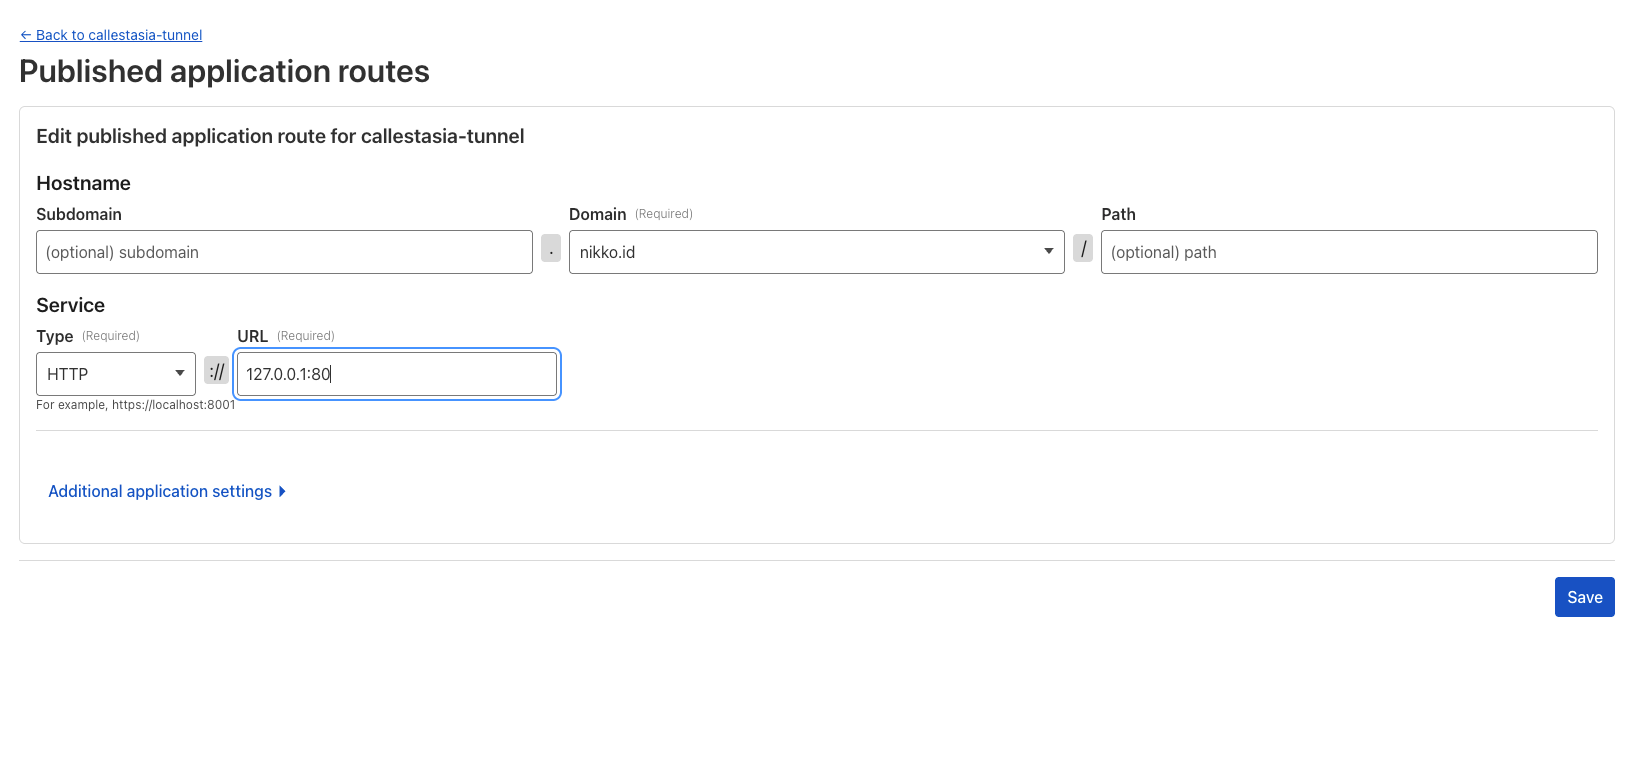Screen dimensions: 1645x767
Task: Click the :// protocol separator
Action: [216, 371]
